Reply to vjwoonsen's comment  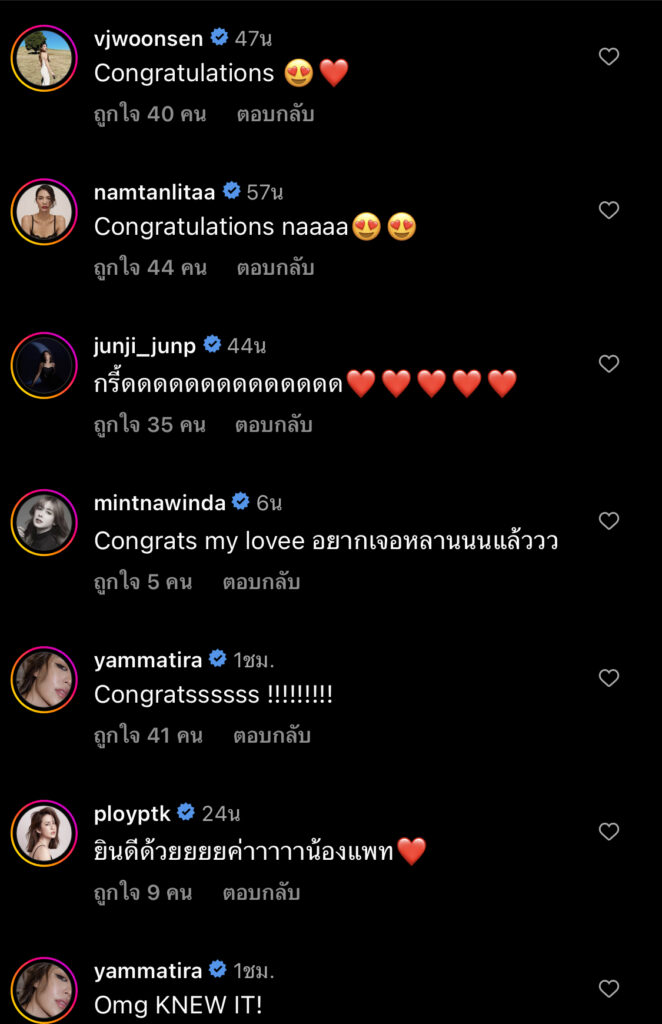275,114
